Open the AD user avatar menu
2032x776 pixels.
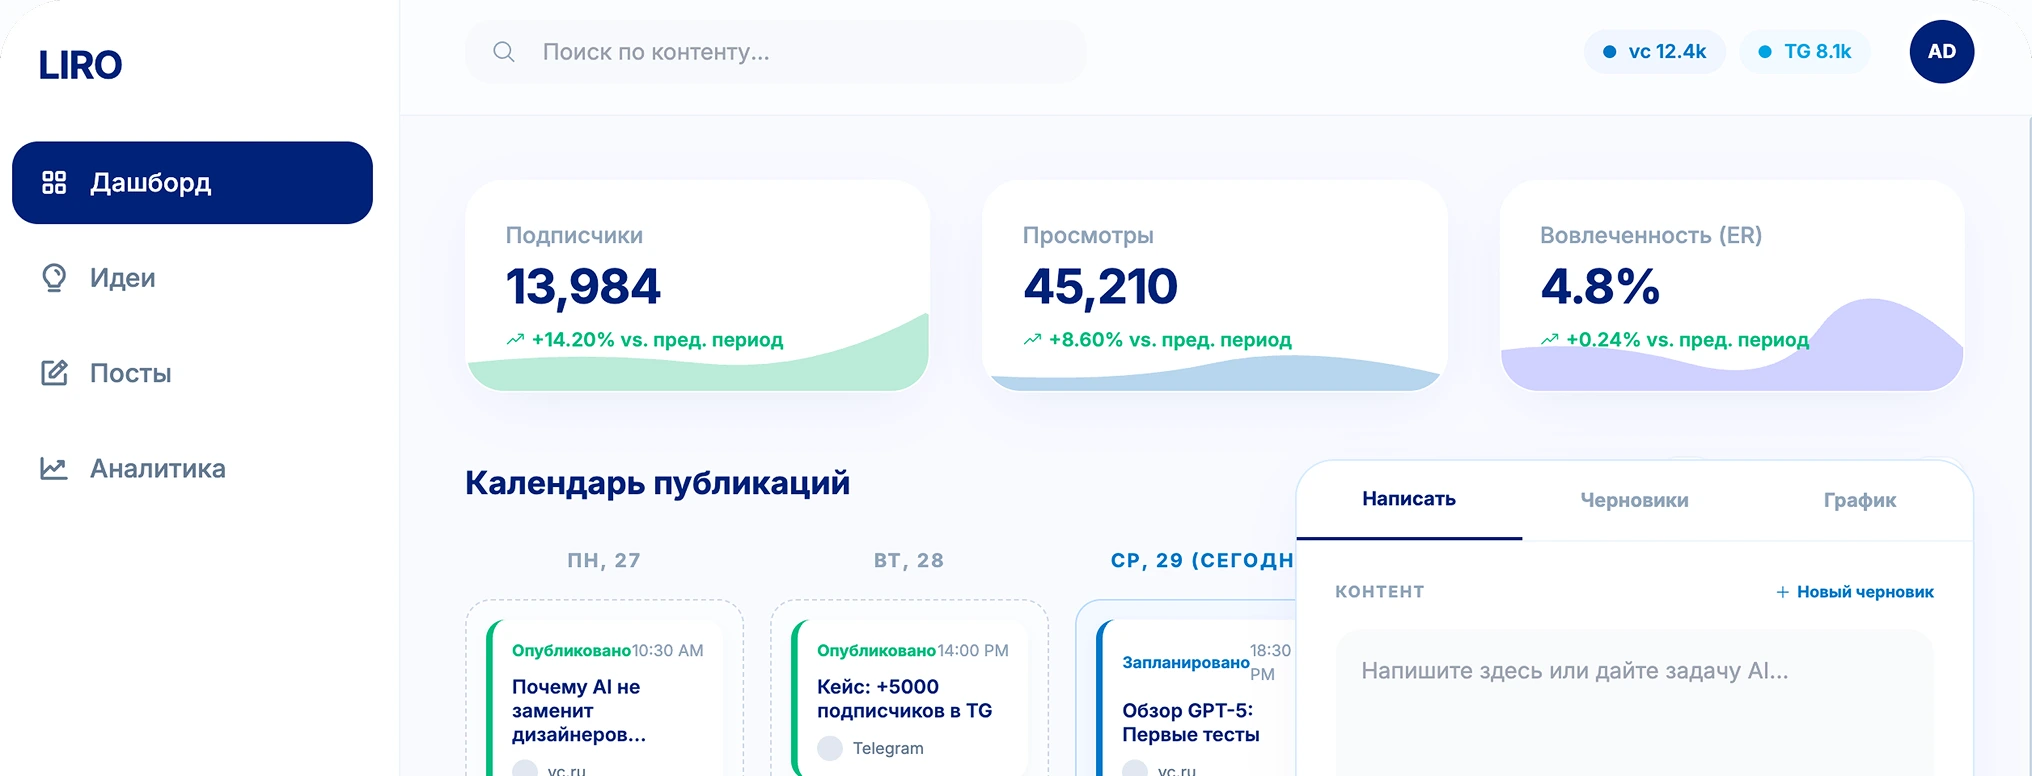pyautogui.click(x=1942, y=52)
